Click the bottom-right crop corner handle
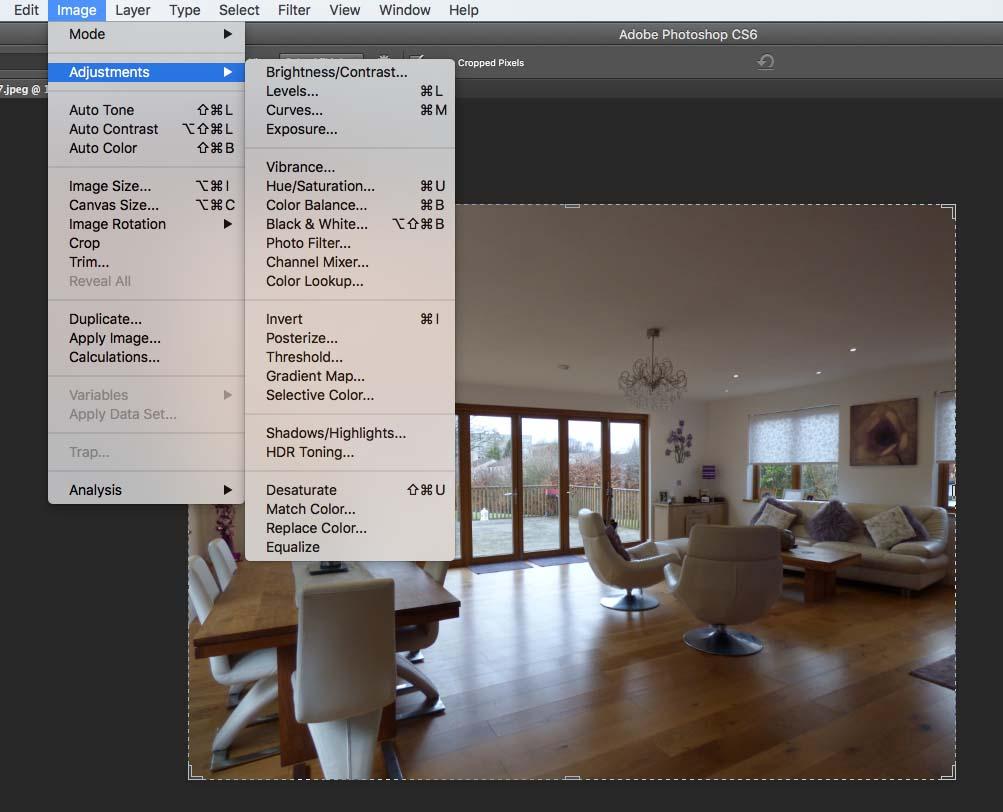 point(949,772)
